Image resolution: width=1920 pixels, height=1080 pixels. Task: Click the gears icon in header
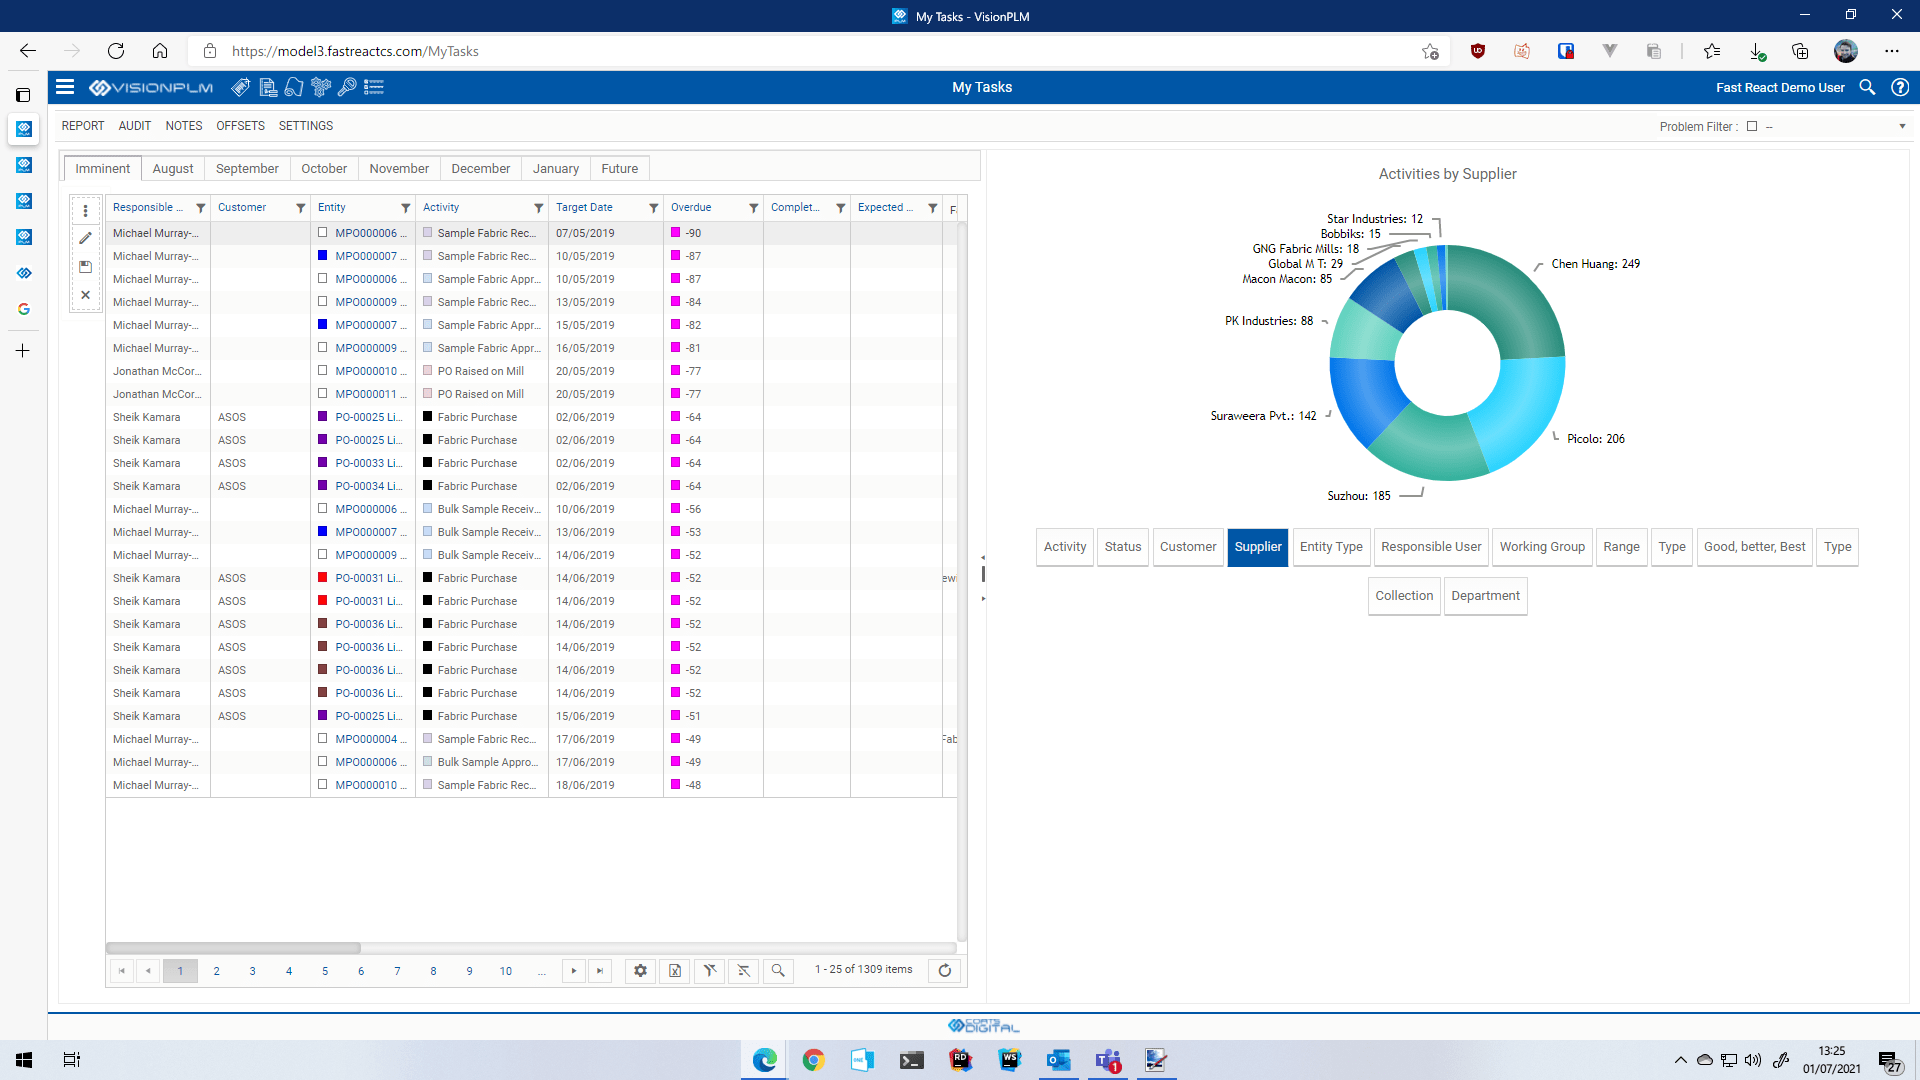[320, 87]
